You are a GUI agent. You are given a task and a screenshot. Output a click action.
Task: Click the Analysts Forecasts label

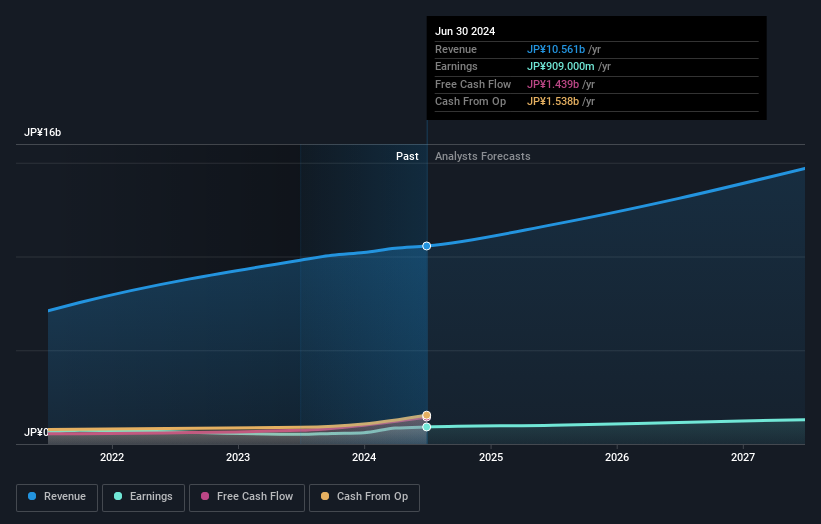coord(482,157)
